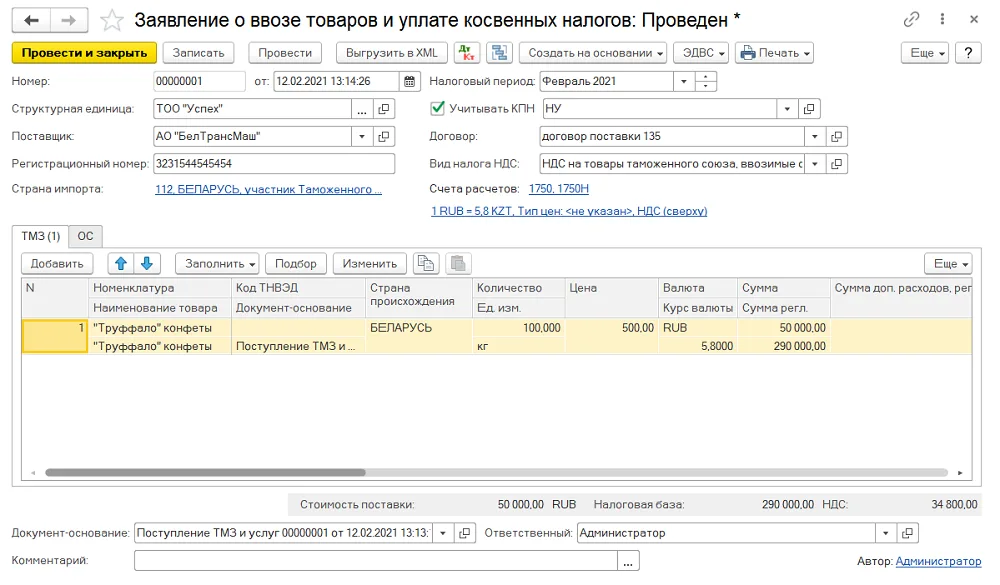Move table row down with blue arrow
Viewport: 1000px width, 585px height.
(147, 263)
